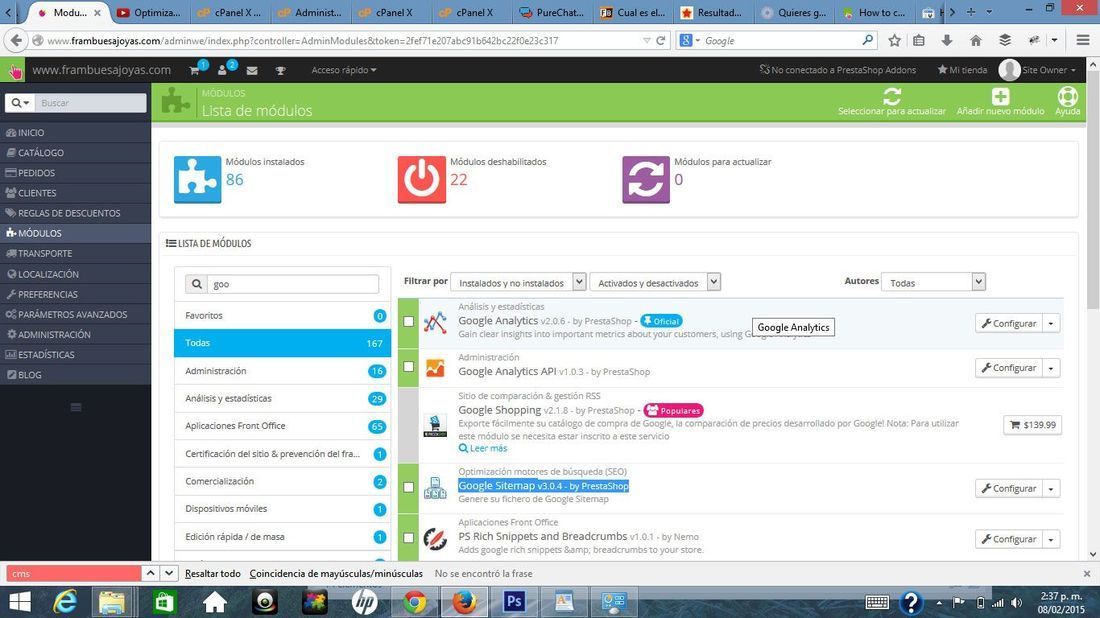1100x618 pixels.
Task: Click the Módulos instalados puzzle icon
Action: point(197,180)
